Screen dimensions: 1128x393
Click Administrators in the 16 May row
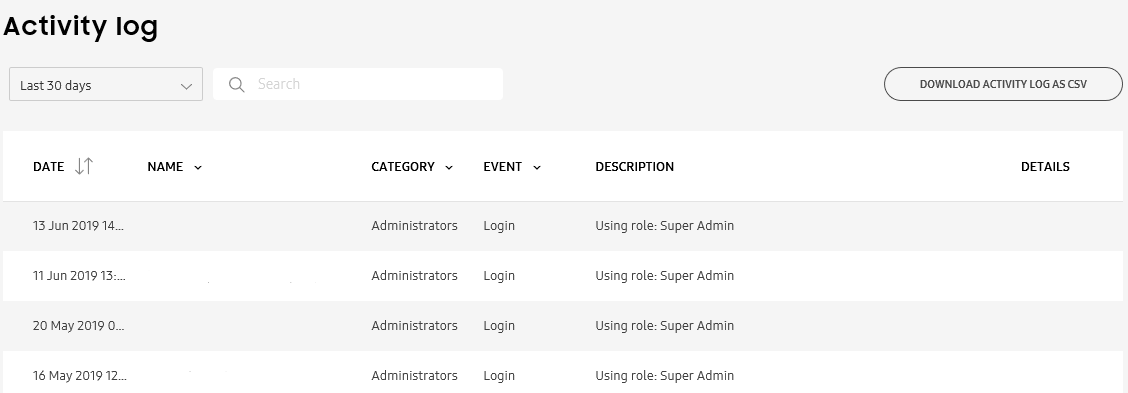pos(414,376)
